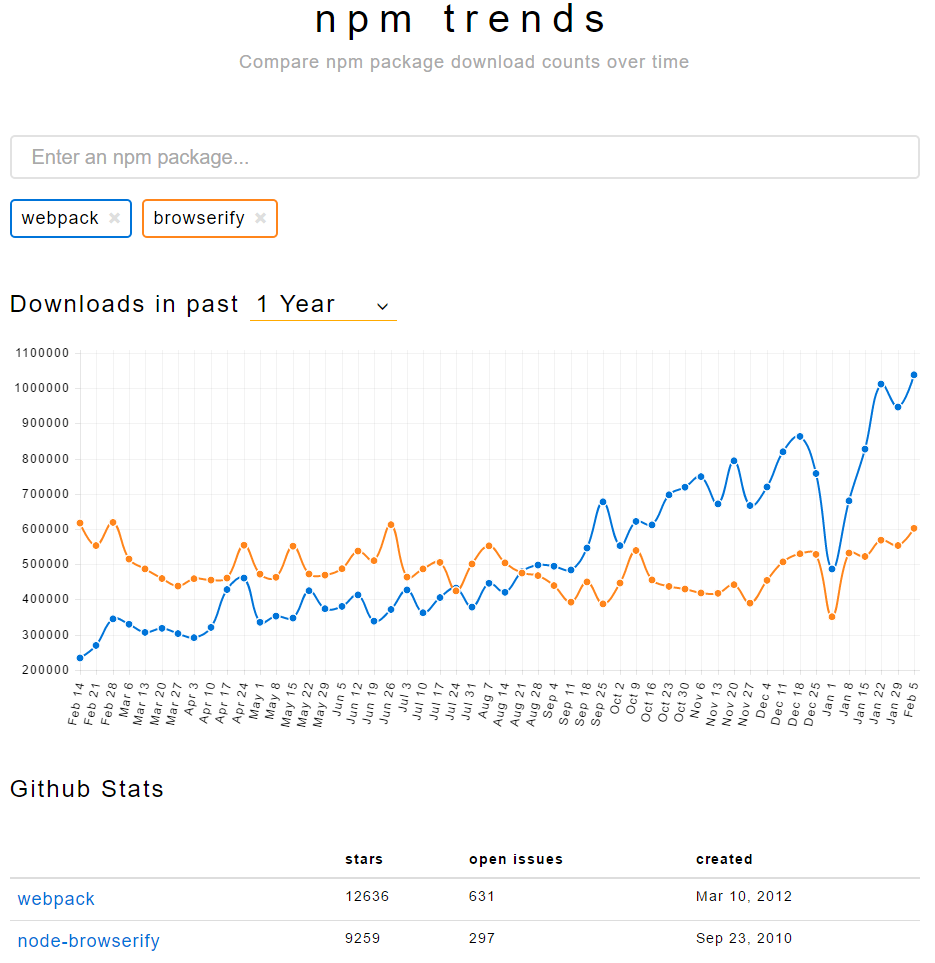Click the created column header
The image size is (935, 963).
coord(724,859)
